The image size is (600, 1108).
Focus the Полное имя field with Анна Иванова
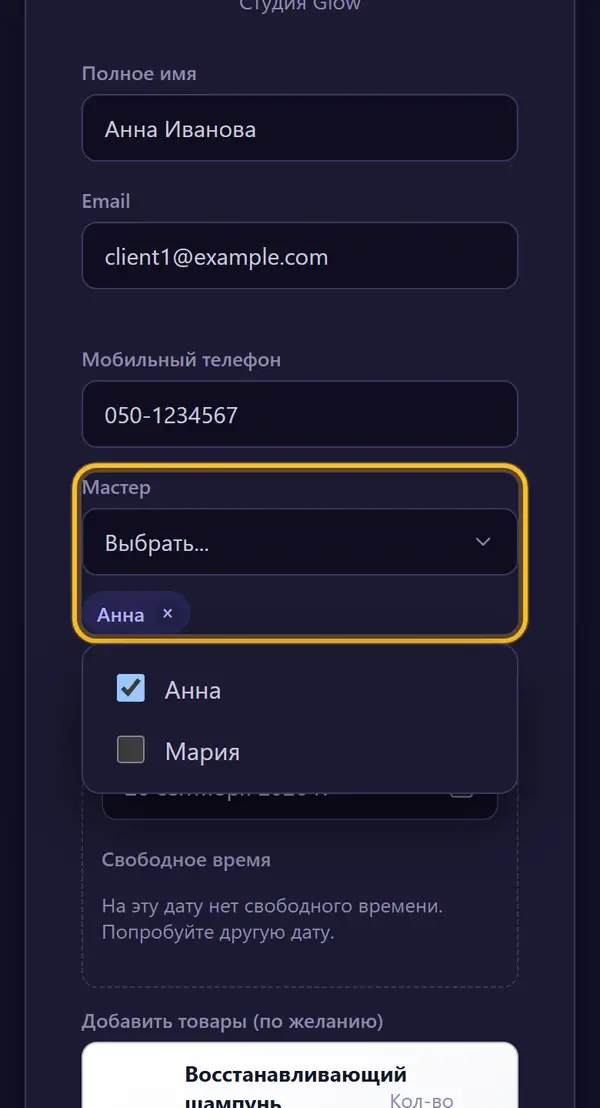click(x=300, y=128)
